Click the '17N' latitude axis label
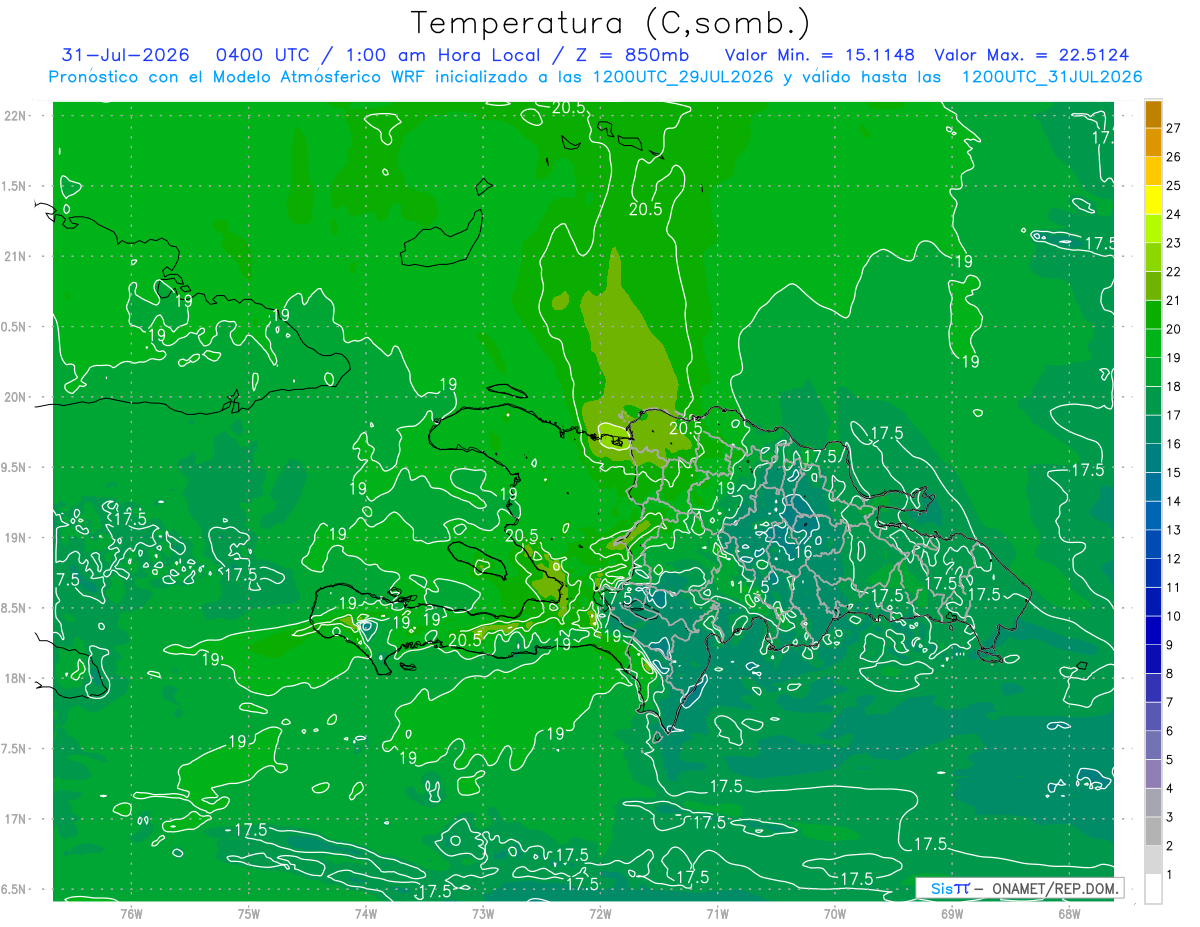The image size is (1200, 927). coord(16,819)
